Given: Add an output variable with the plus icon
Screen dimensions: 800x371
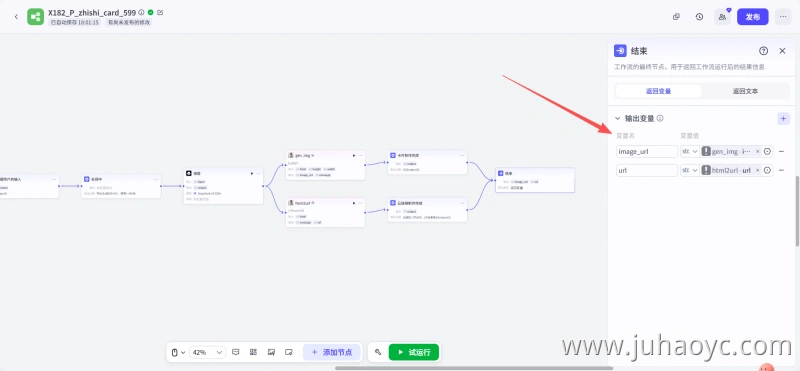Looking at the screenshot, I should click(x=783, y=118).
